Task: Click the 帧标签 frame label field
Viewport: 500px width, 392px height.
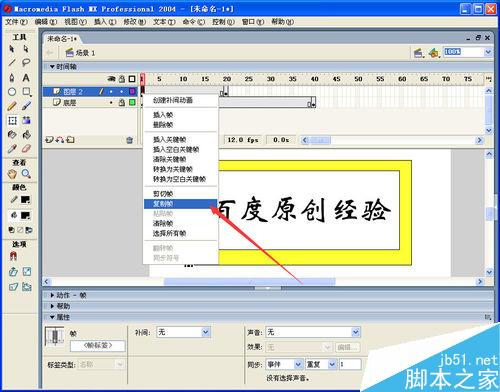Action: [x=98, y=346]
